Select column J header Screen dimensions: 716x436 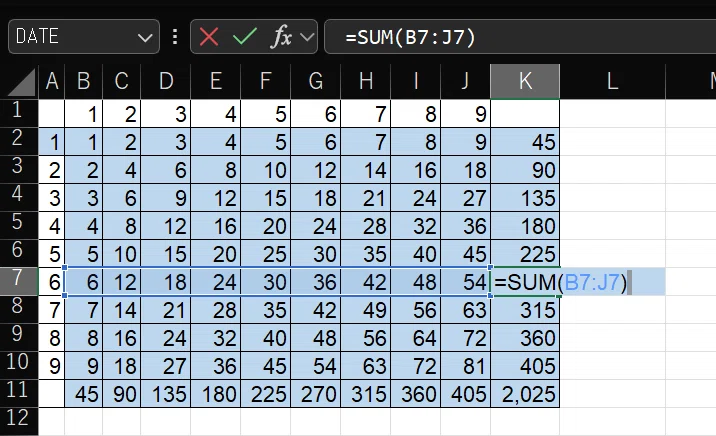pyautogui.click(x=465, y=81)
